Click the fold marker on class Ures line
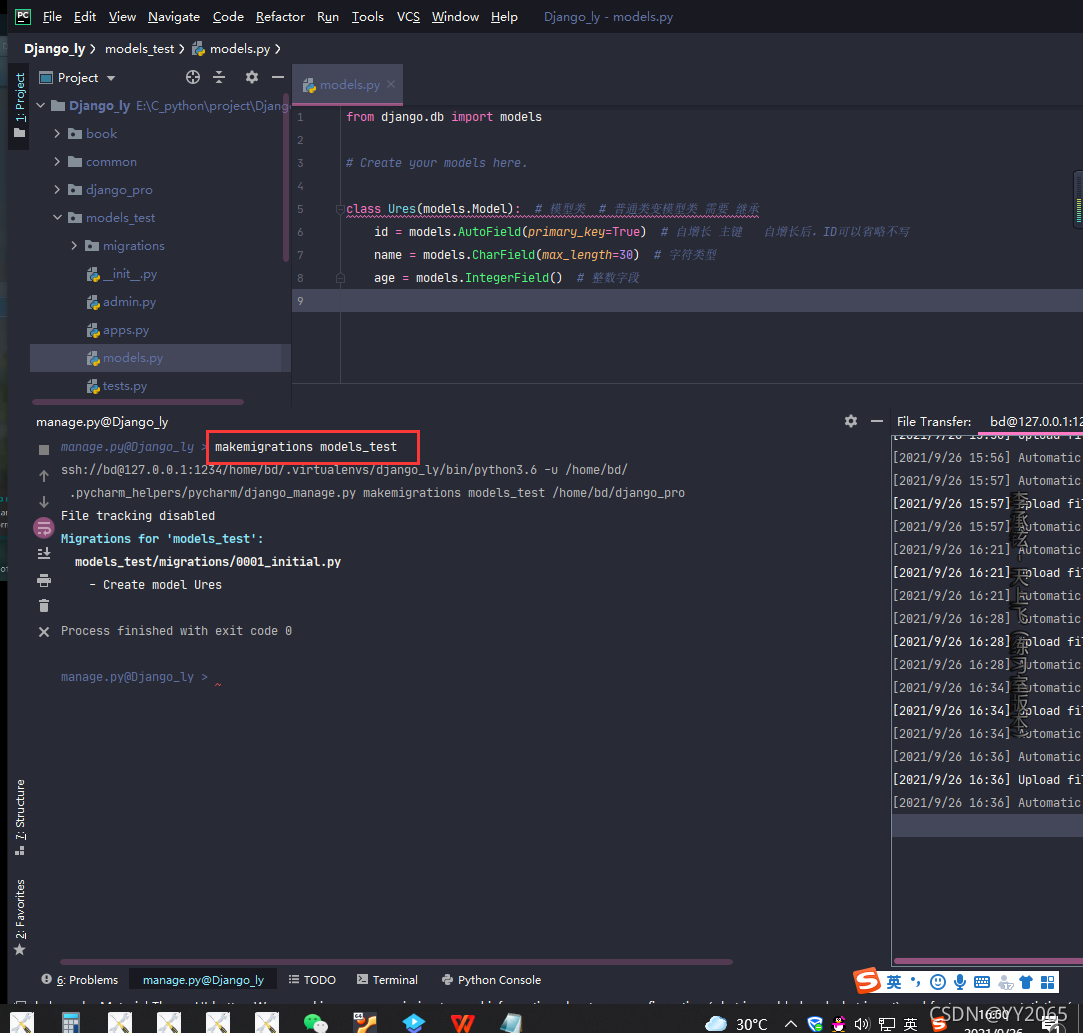This screenshot has width=1083, height=1033. click(x=341, y=209)
